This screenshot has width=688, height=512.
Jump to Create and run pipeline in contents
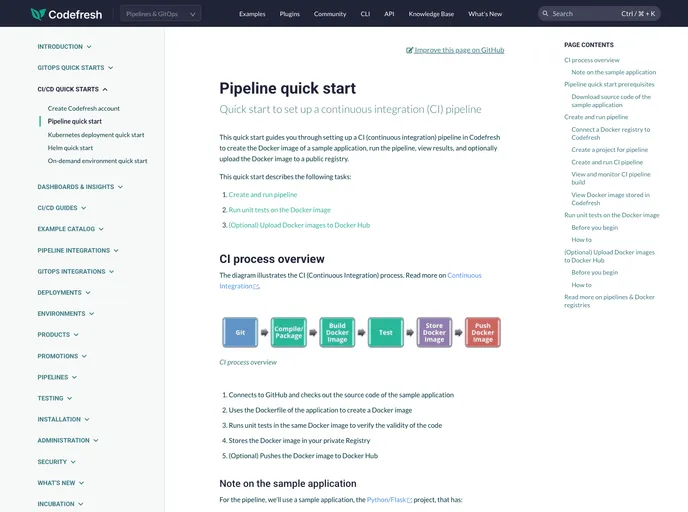click(596, 117)
